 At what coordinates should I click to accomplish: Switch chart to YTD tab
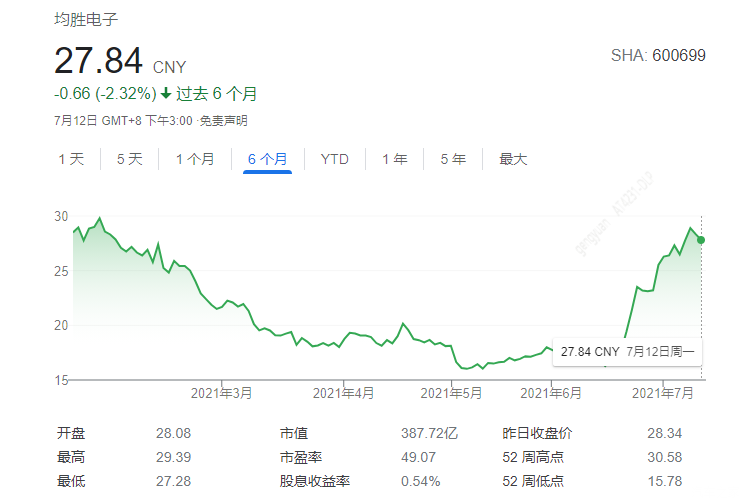335,159
